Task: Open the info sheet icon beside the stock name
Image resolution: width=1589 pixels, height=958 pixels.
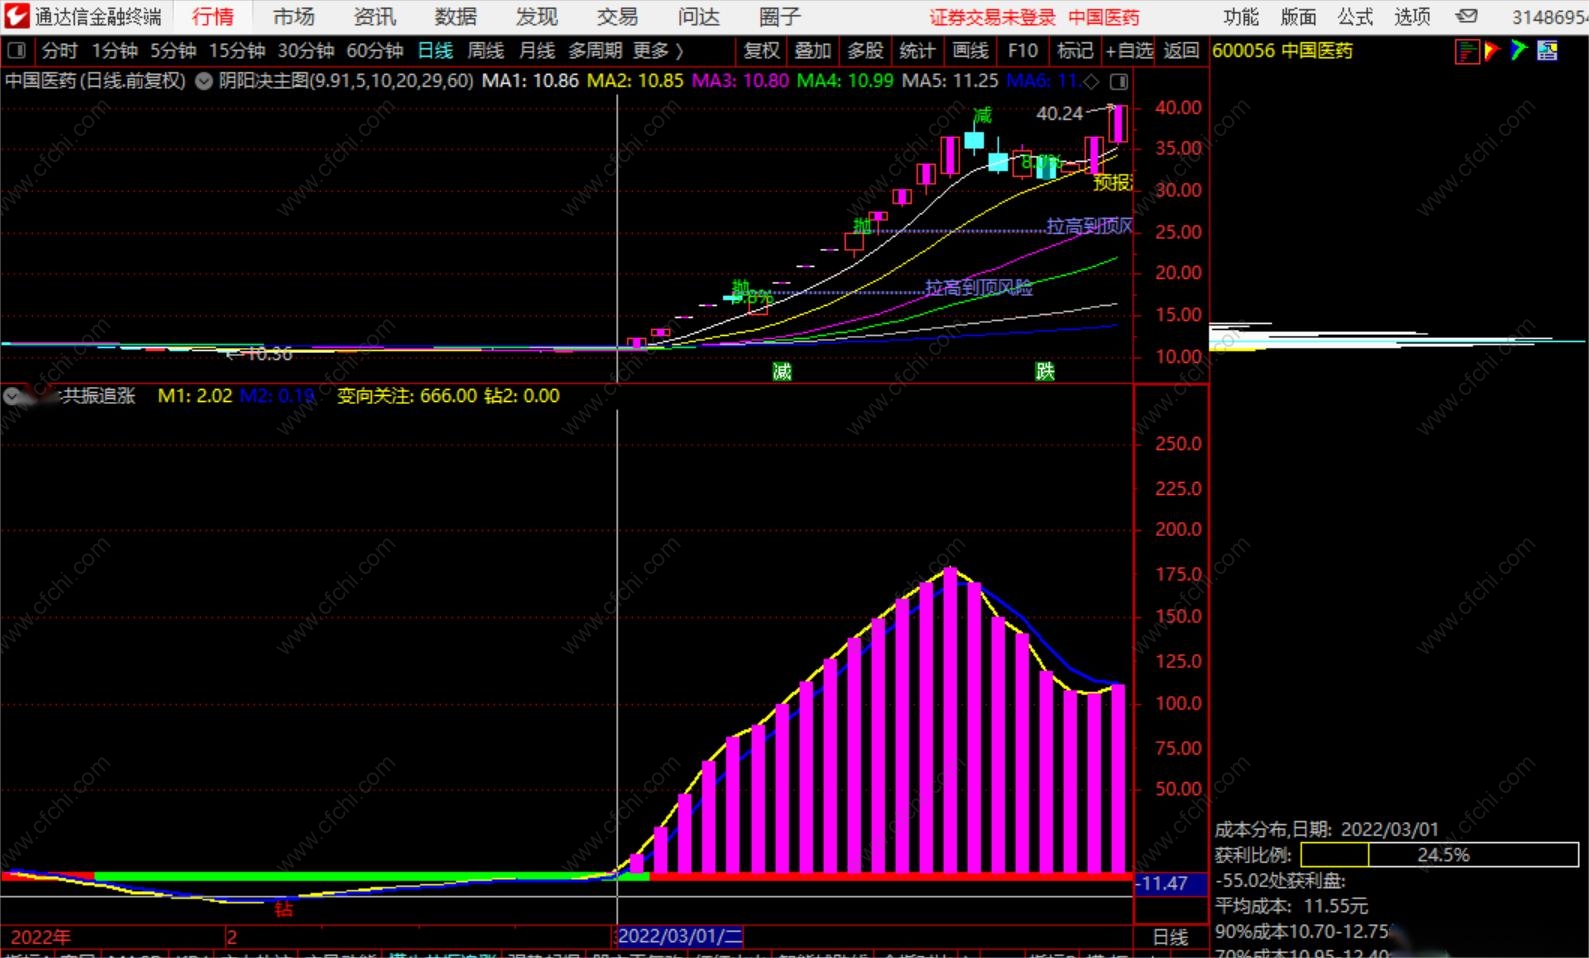Action: pyautogui.click(x=1547, y=51)
